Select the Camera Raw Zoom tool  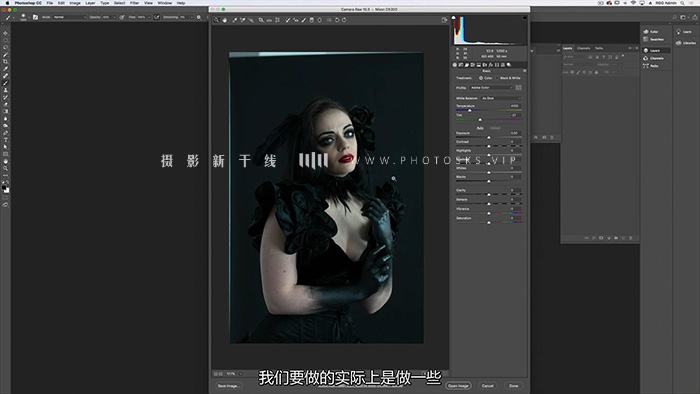point(216,20)
